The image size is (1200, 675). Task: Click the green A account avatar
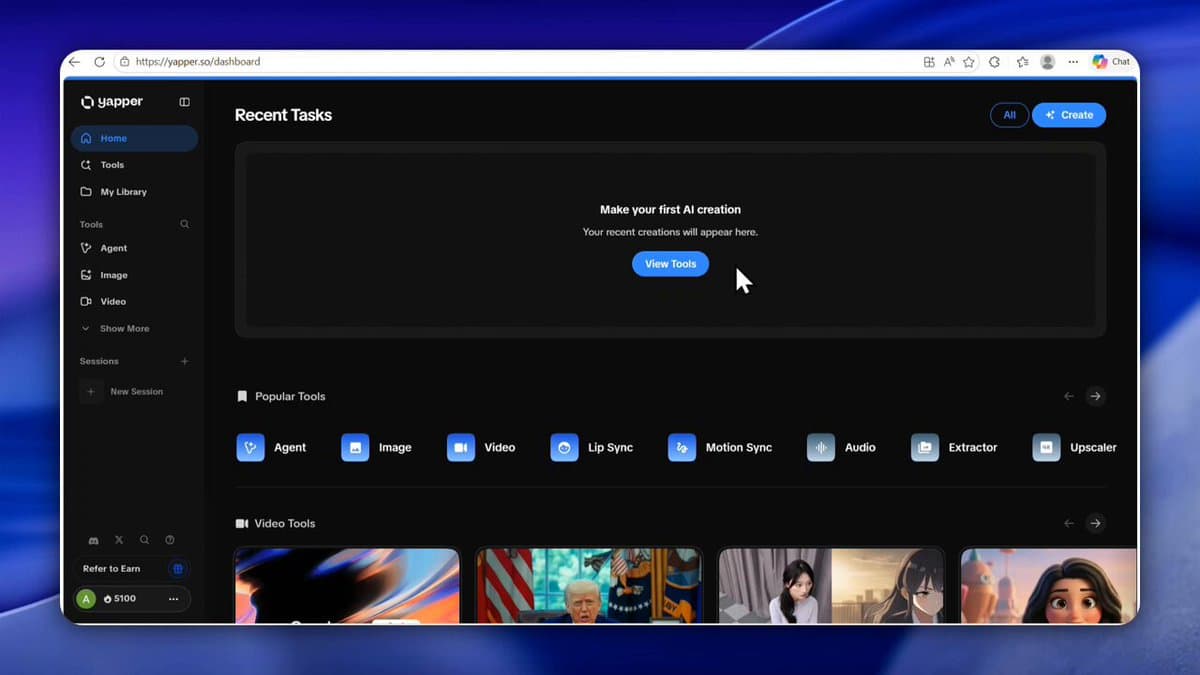pyautogui.click(x=86, y=599)
